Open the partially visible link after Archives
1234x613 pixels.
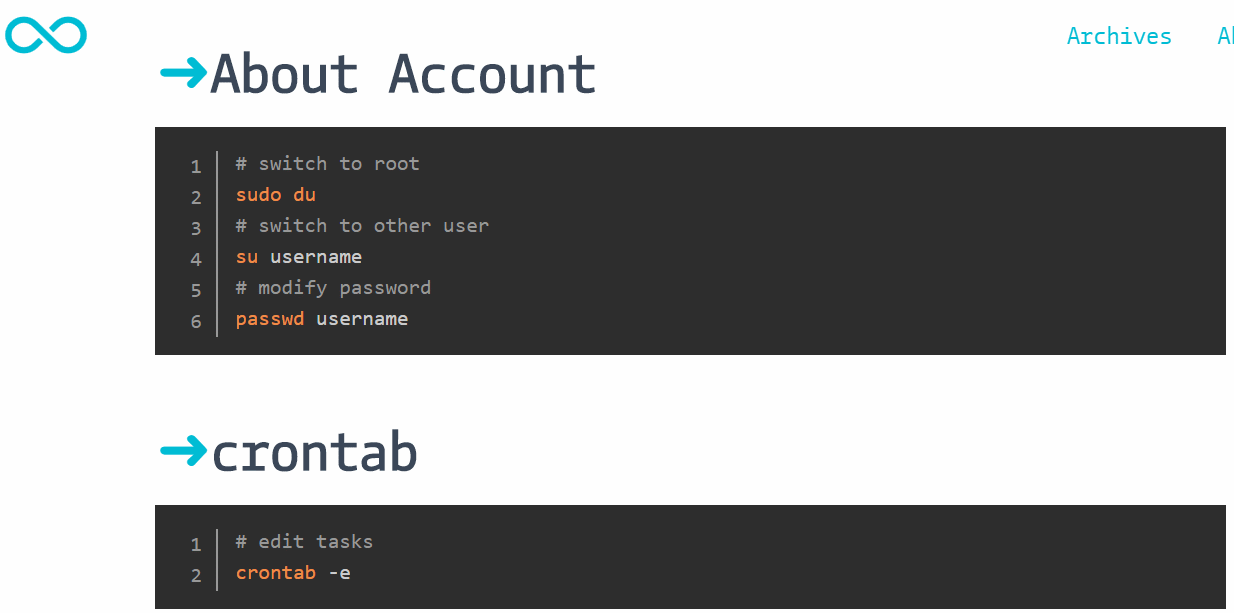tap(1226, 36)
